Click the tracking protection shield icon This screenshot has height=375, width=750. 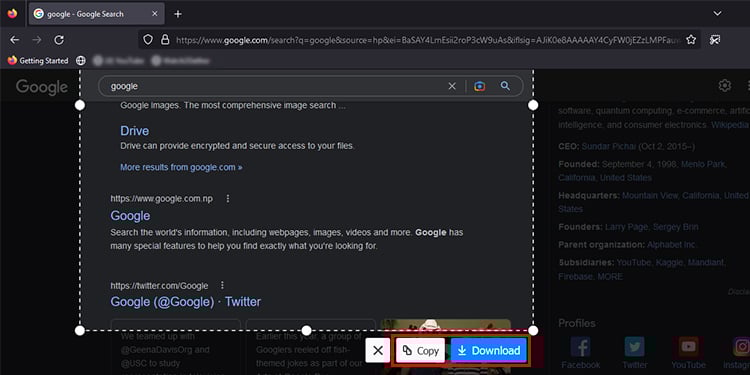[x=148, y=40]
